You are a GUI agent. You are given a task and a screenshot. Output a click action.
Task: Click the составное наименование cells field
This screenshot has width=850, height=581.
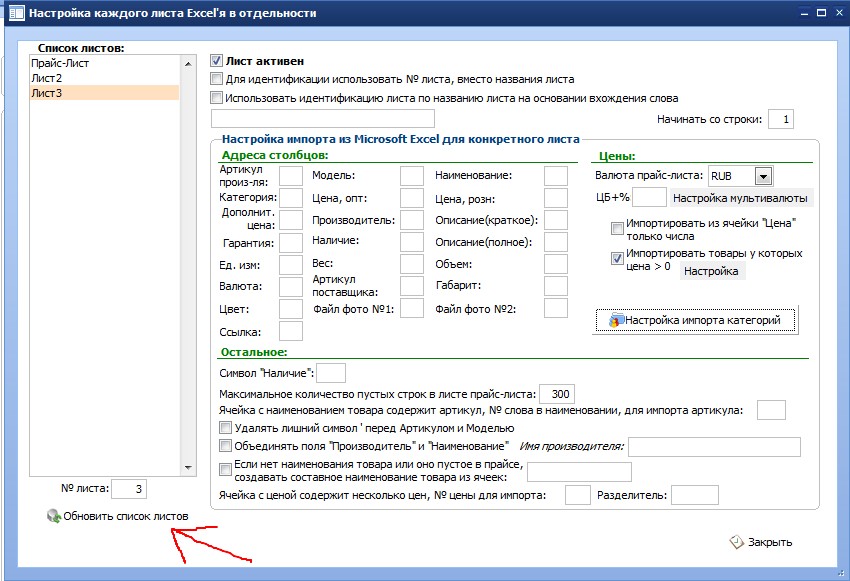point(579,472)
